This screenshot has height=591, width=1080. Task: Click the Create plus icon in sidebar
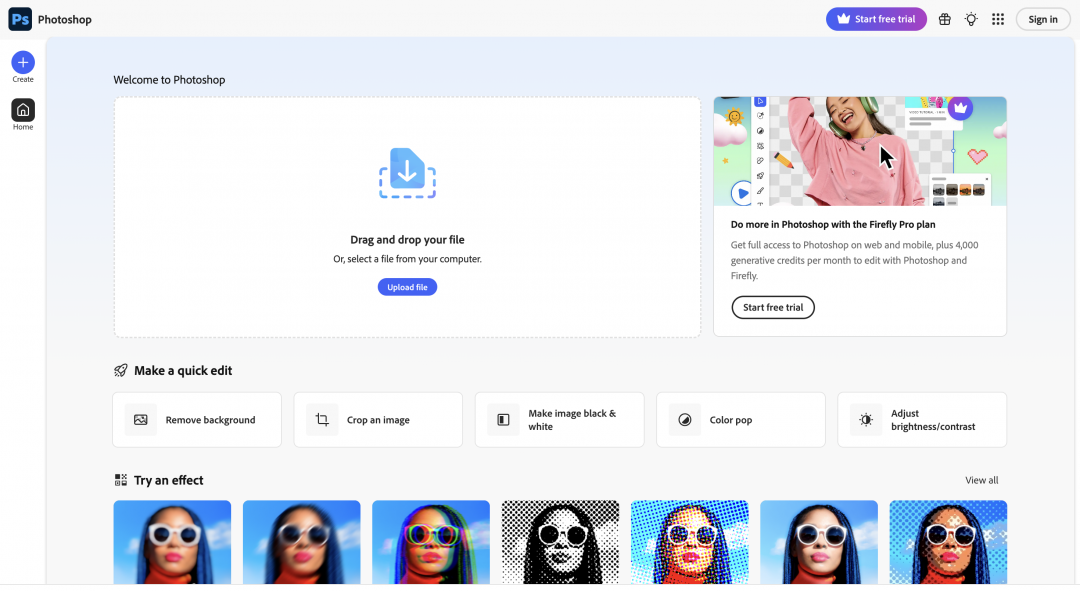coord(23,63)
